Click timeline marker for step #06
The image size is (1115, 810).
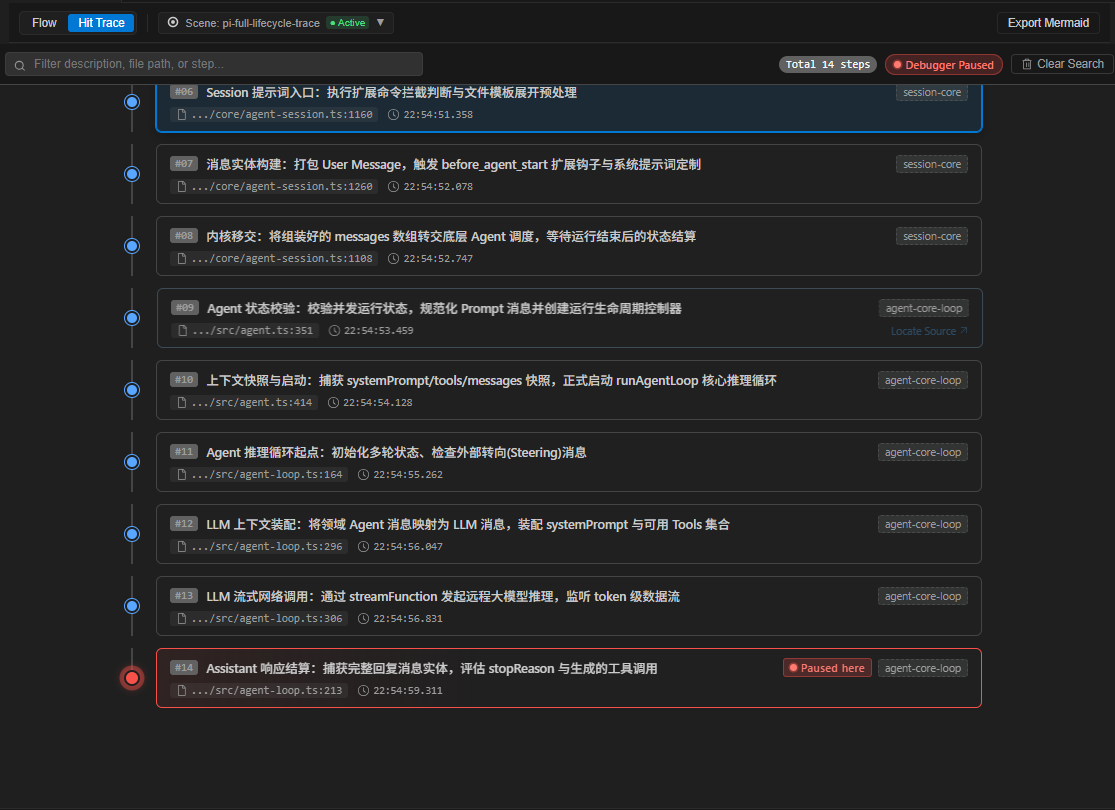pyautogui.click(x=132, y=102)
